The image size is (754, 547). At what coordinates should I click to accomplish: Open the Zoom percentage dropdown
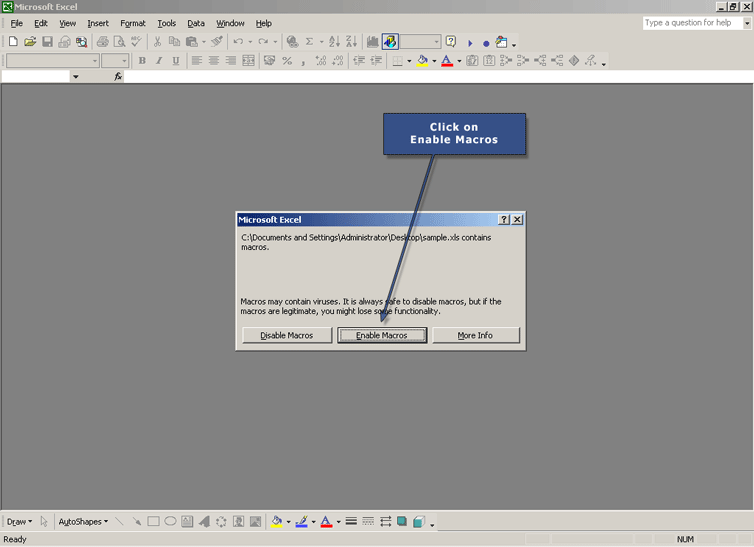[x=420, y=42]
